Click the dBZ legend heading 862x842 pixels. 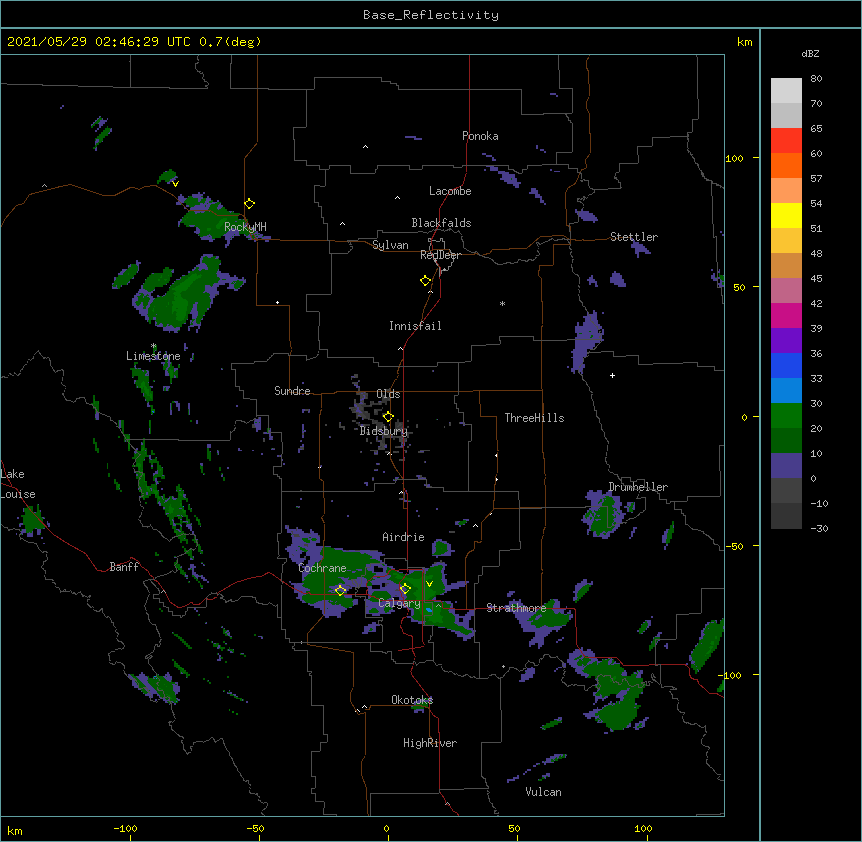[810, 53]
